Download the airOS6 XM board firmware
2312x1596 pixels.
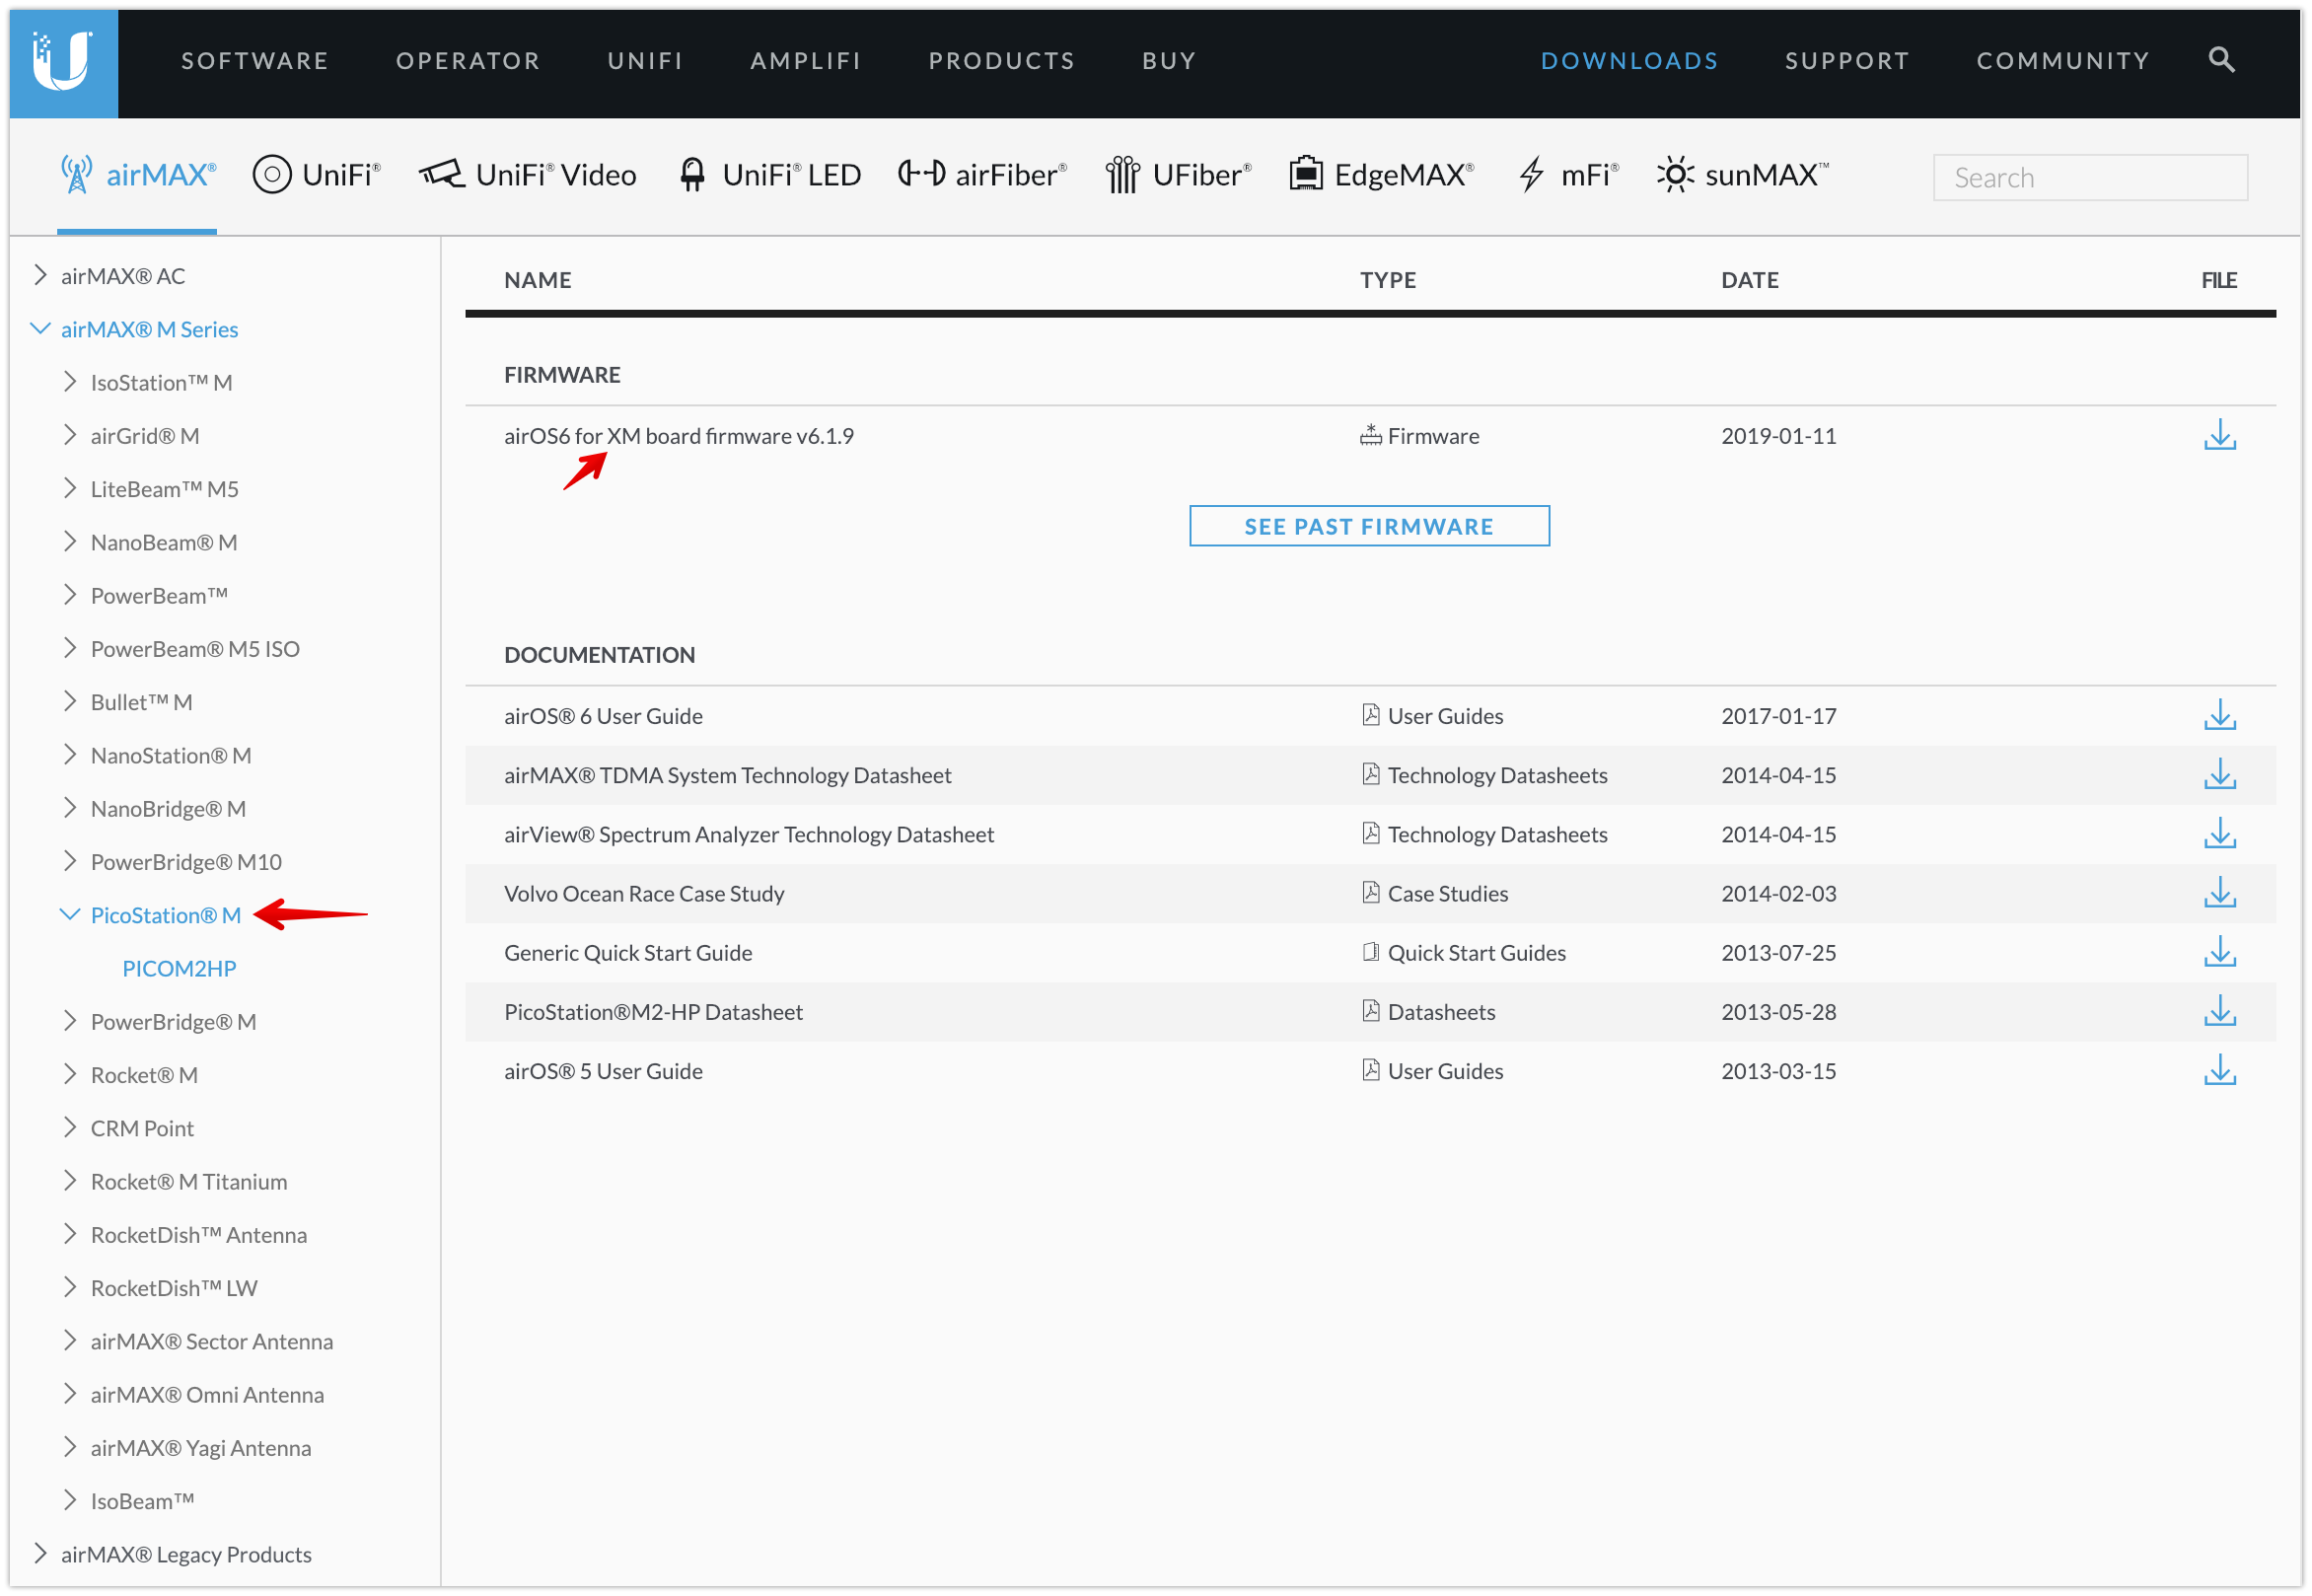pos(2220,435)
